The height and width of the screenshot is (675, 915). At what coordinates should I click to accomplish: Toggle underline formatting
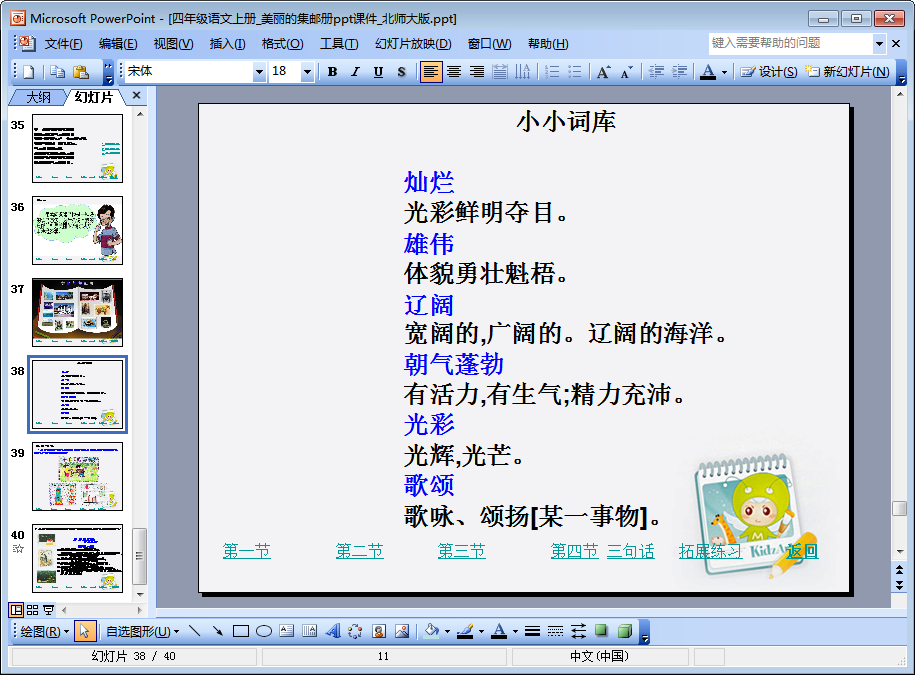(378, 72)
